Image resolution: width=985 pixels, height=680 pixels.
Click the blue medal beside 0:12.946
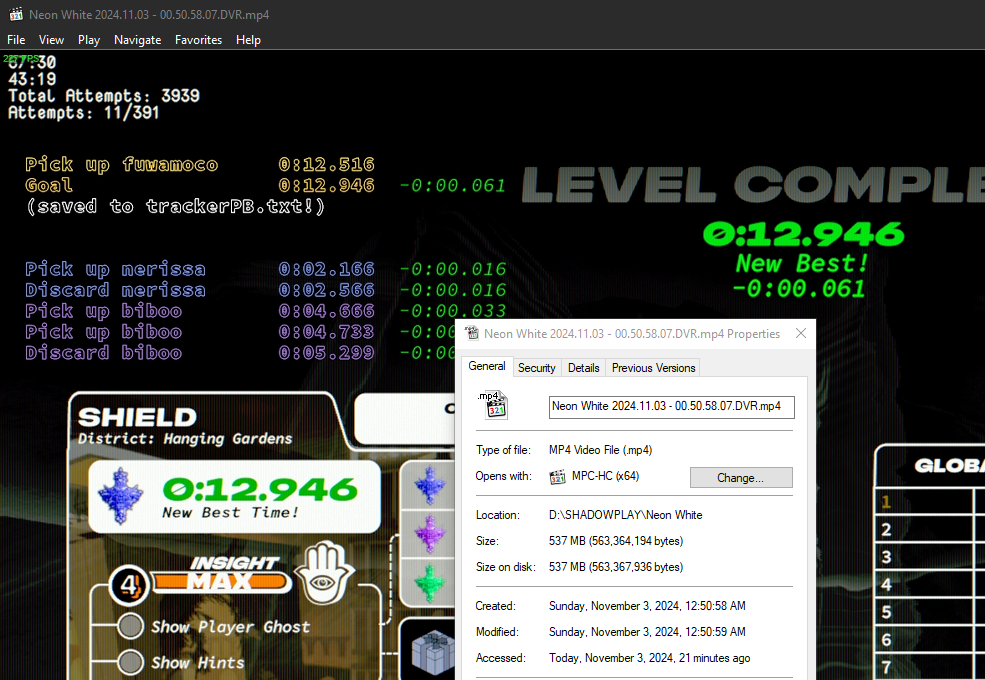120,496
